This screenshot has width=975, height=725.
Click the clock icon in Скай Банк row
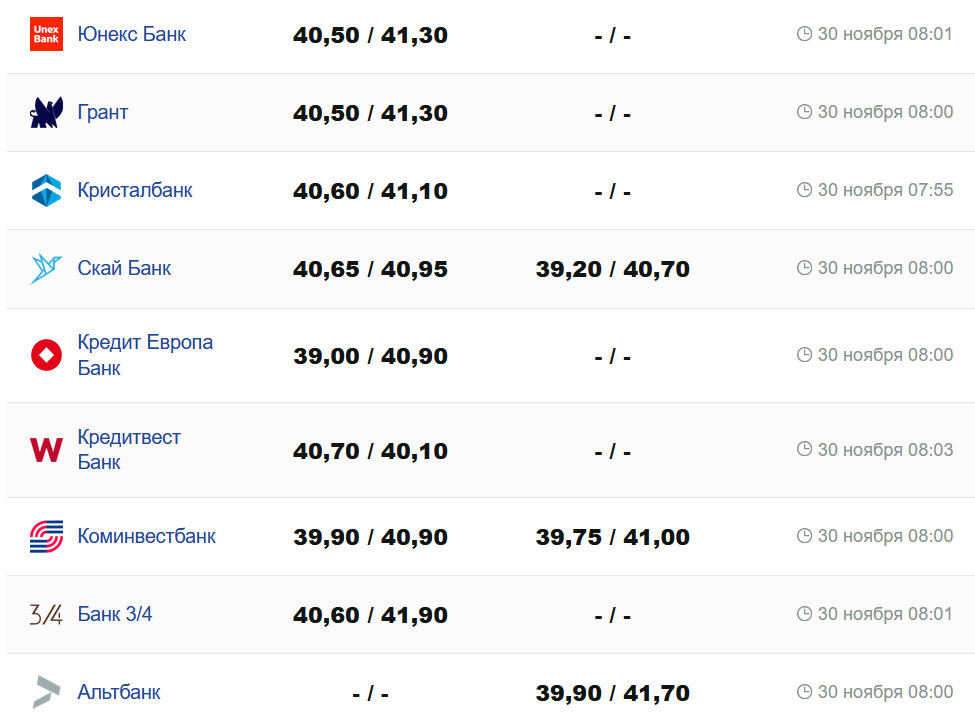coord(804,268)
